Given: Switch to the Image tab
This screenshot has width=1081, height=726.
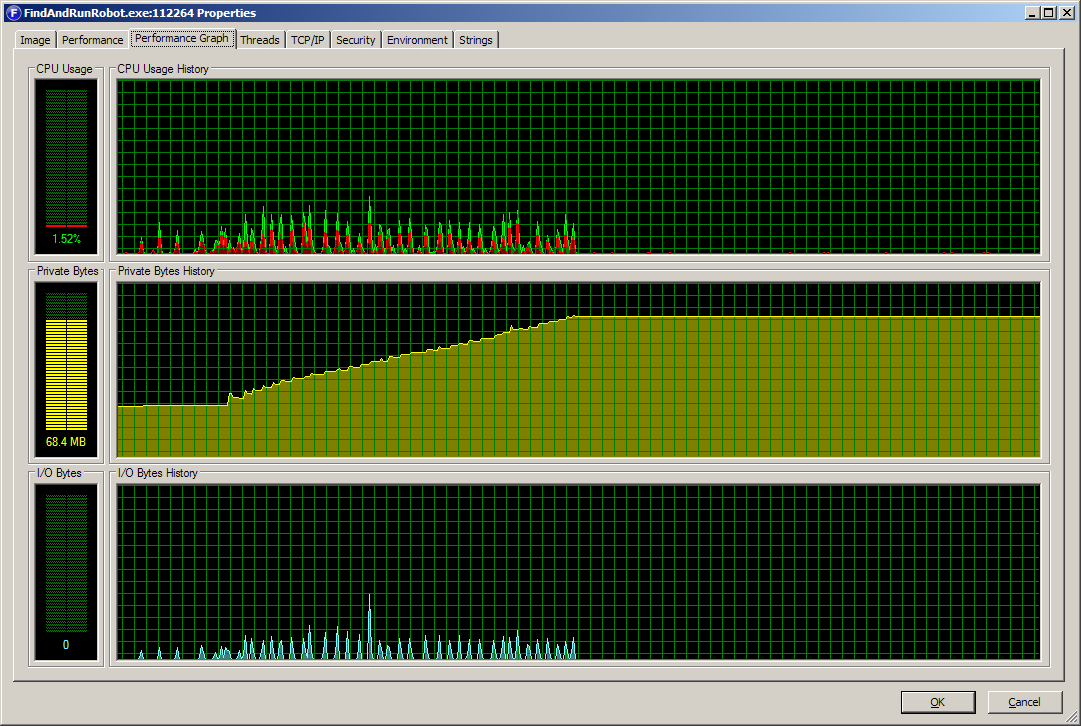Looking at the screenshot, I should click(x=34, y=39).
